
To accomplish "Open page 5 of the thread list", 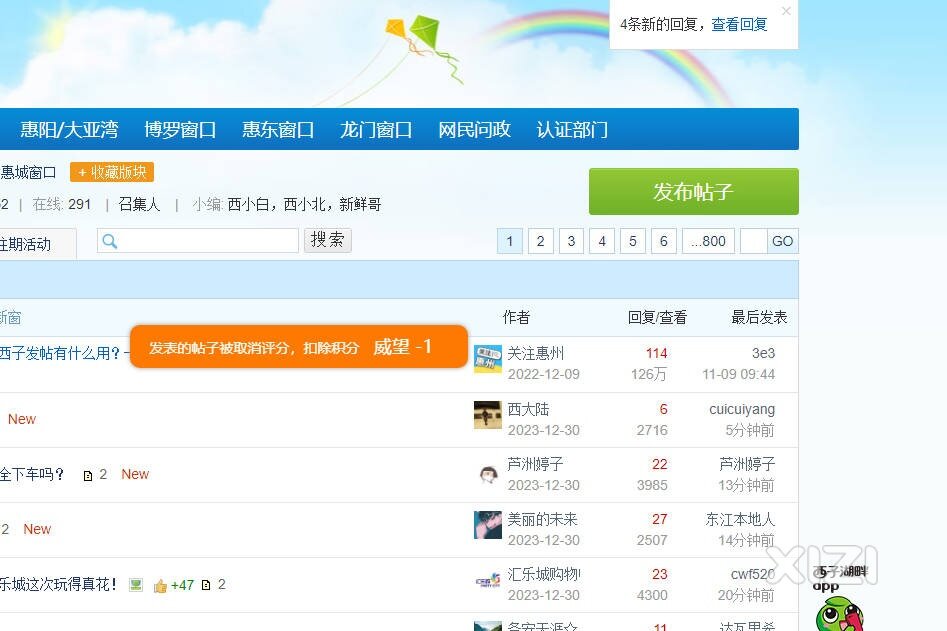I will coord(633,242).
